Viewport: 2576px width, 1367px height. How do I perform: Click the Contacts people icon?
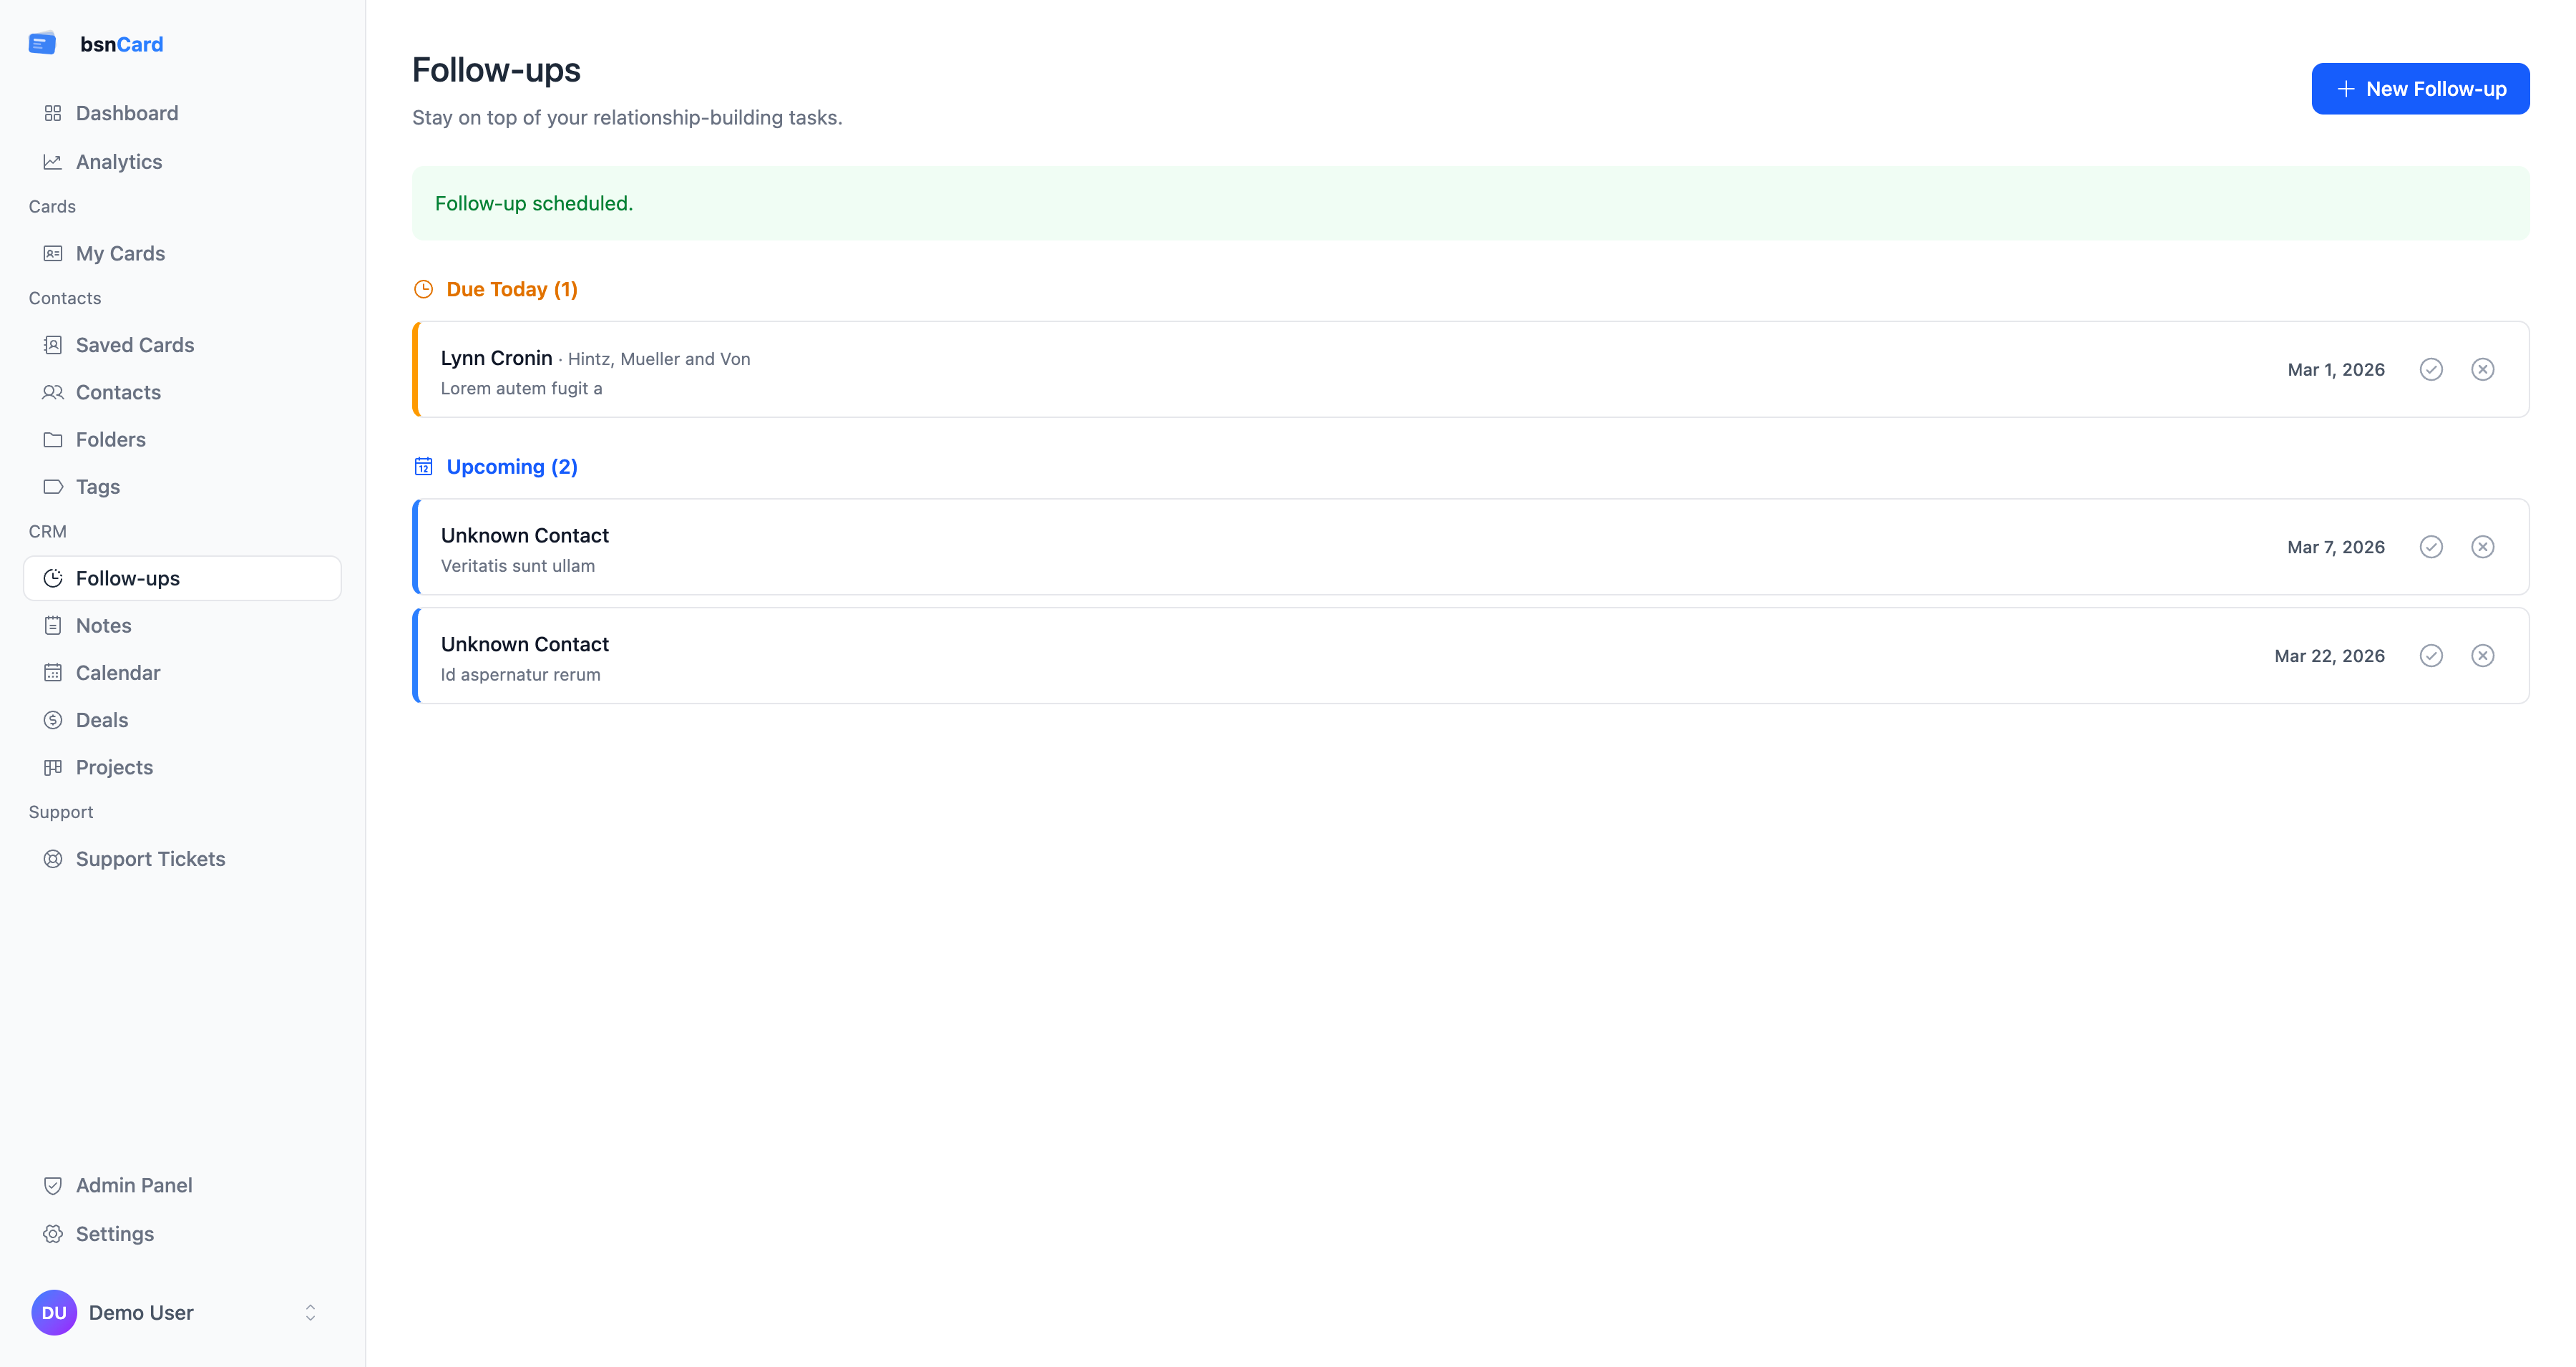pos(53,392)
